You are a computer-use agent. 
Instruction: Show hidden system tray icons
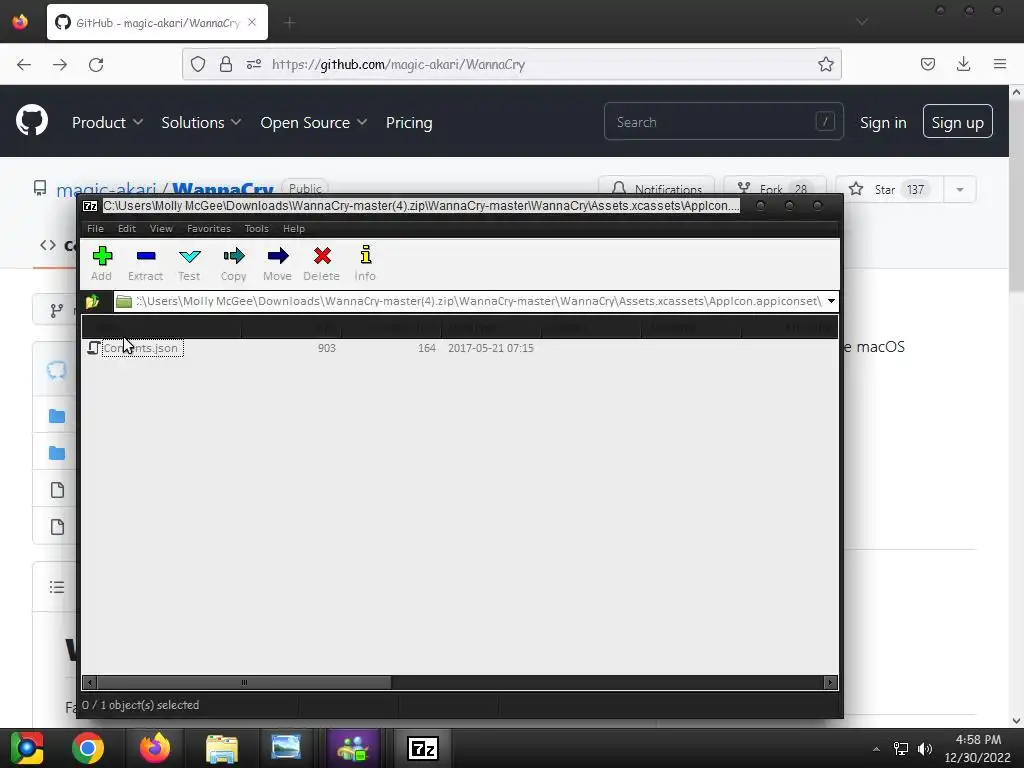coord(876,749)
